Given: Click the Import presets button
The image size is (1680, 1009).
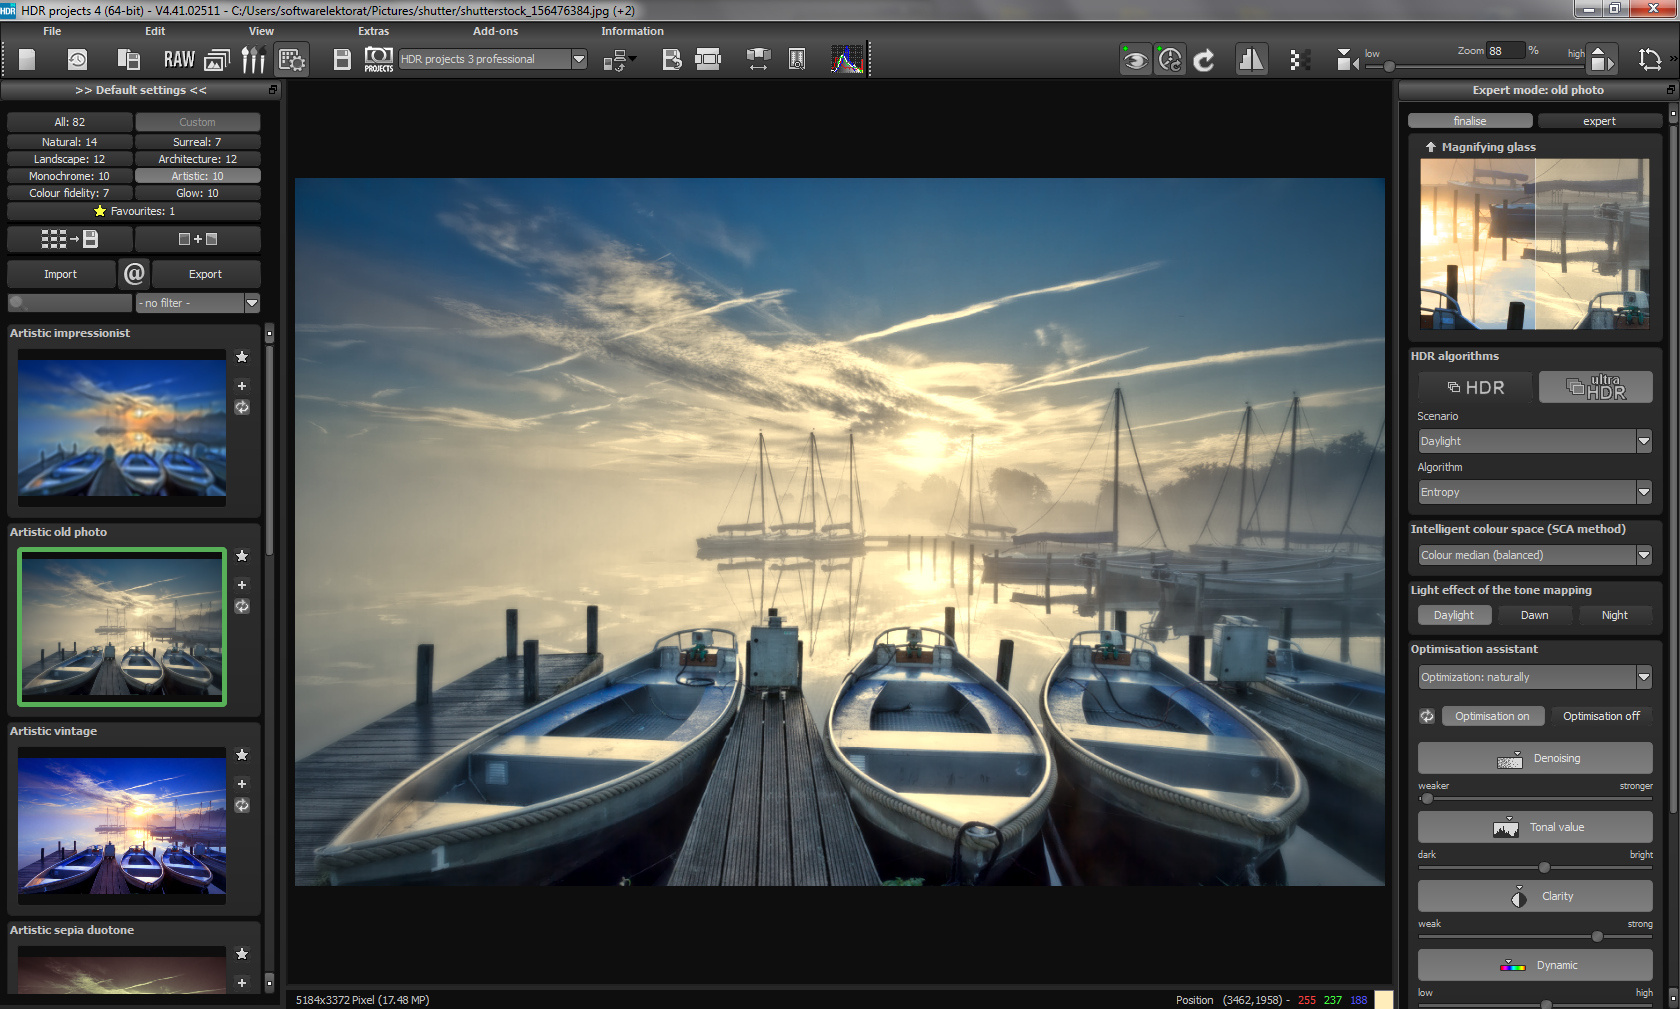Looking at the screenshot, I should pyautogui.click(x=60, y=274).
